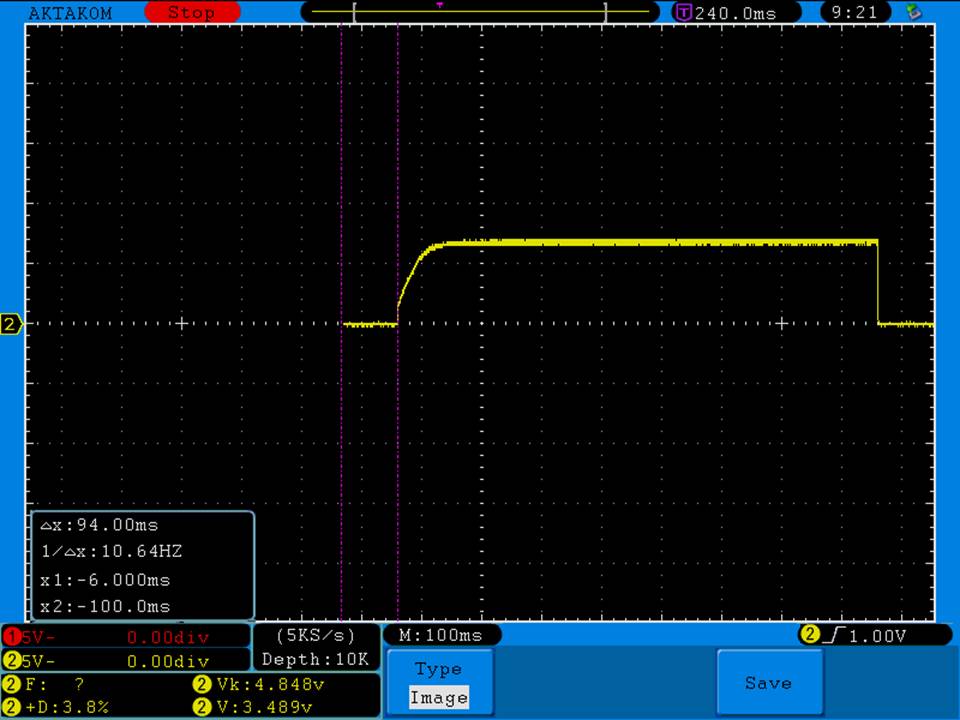
Task: Click the pink trigger position marker at top
Action: pyautogui.click(x=440, y=5)
